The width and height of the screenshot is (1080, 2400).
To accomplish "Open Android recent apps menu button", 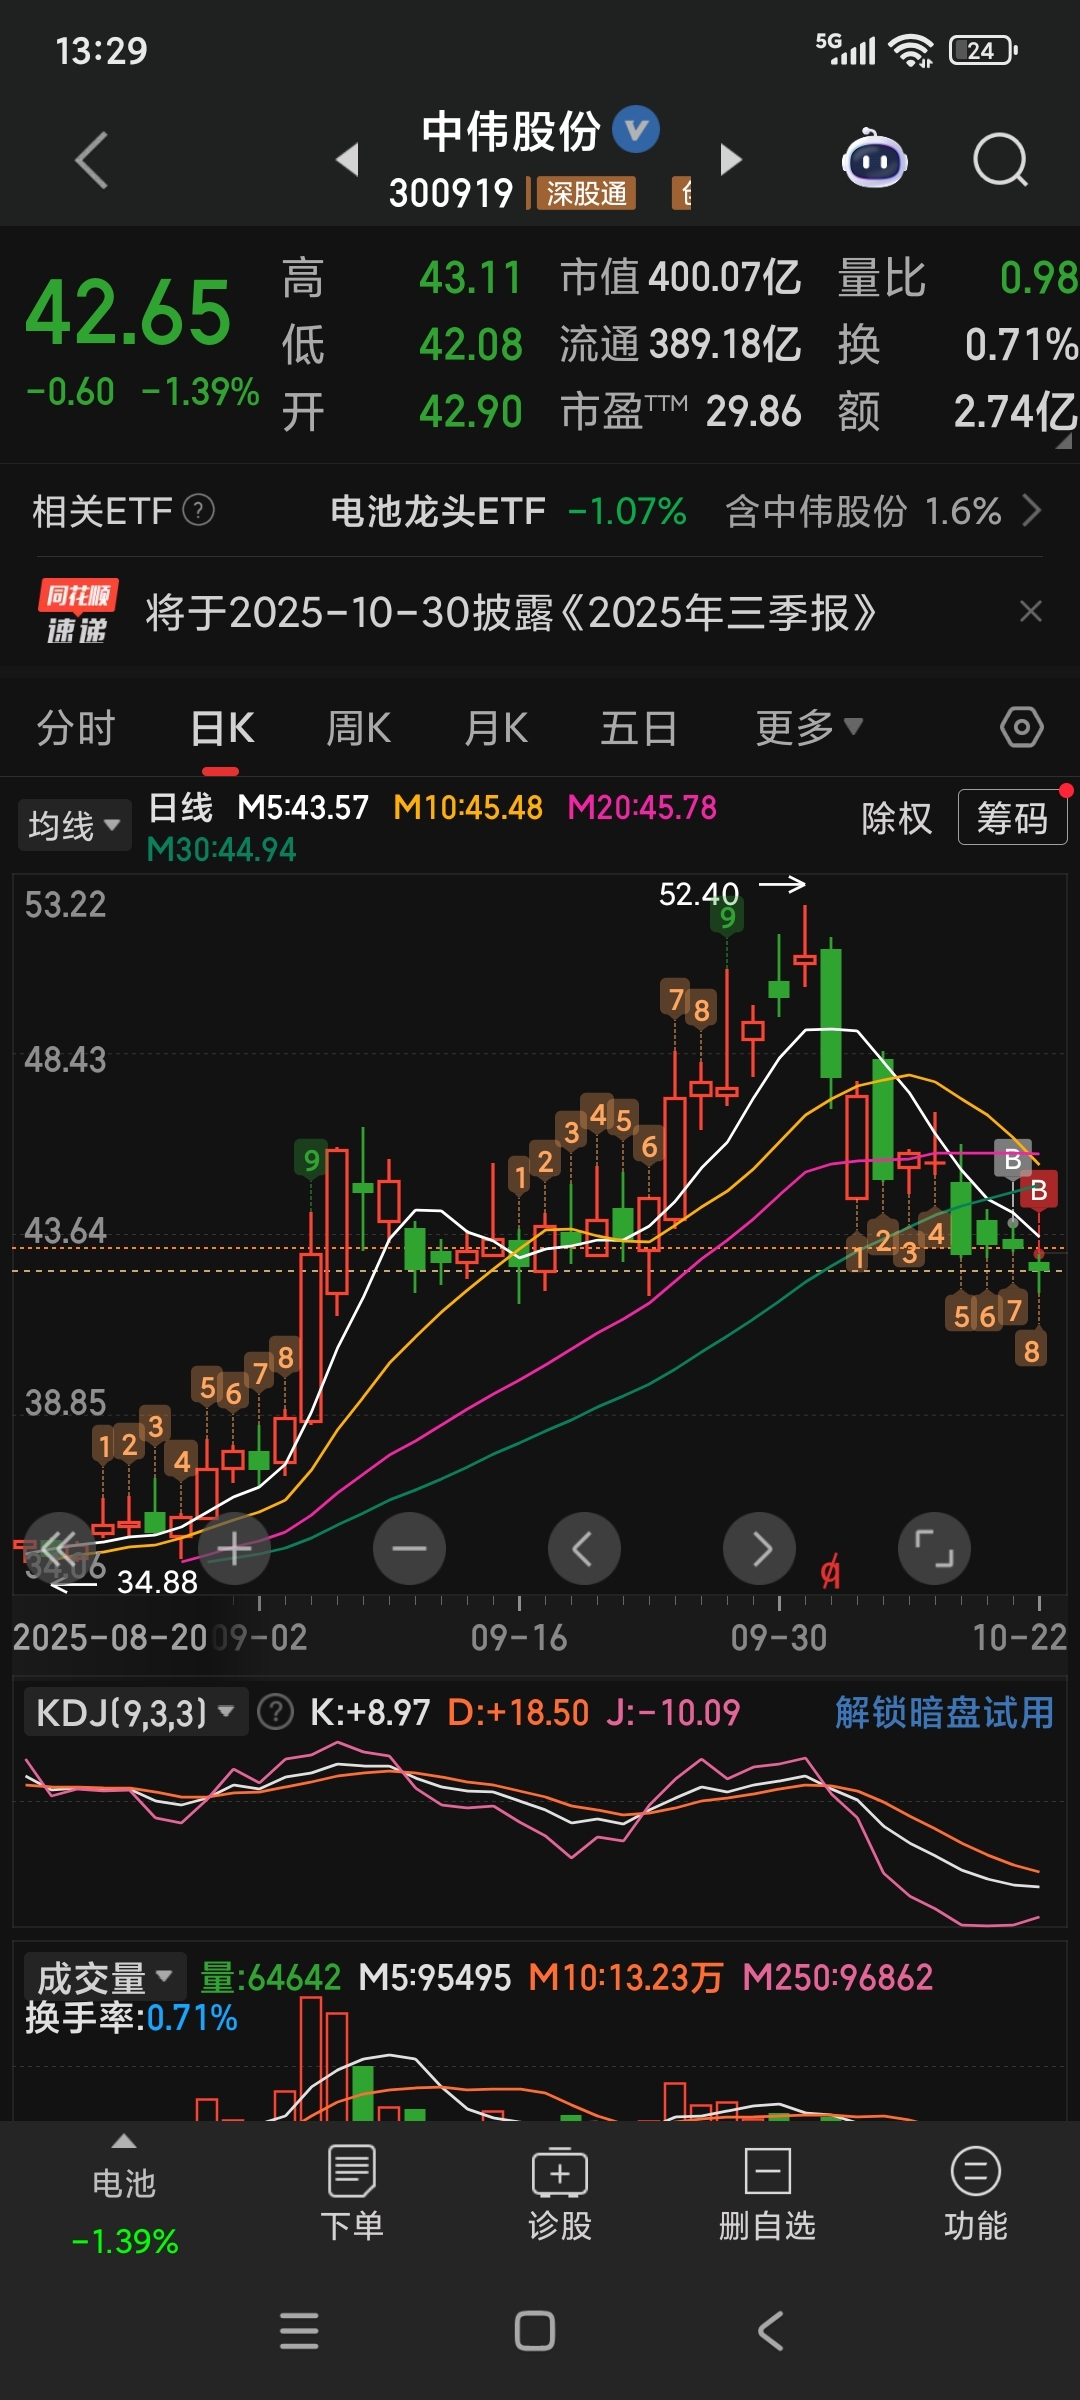I will 299,2331.
